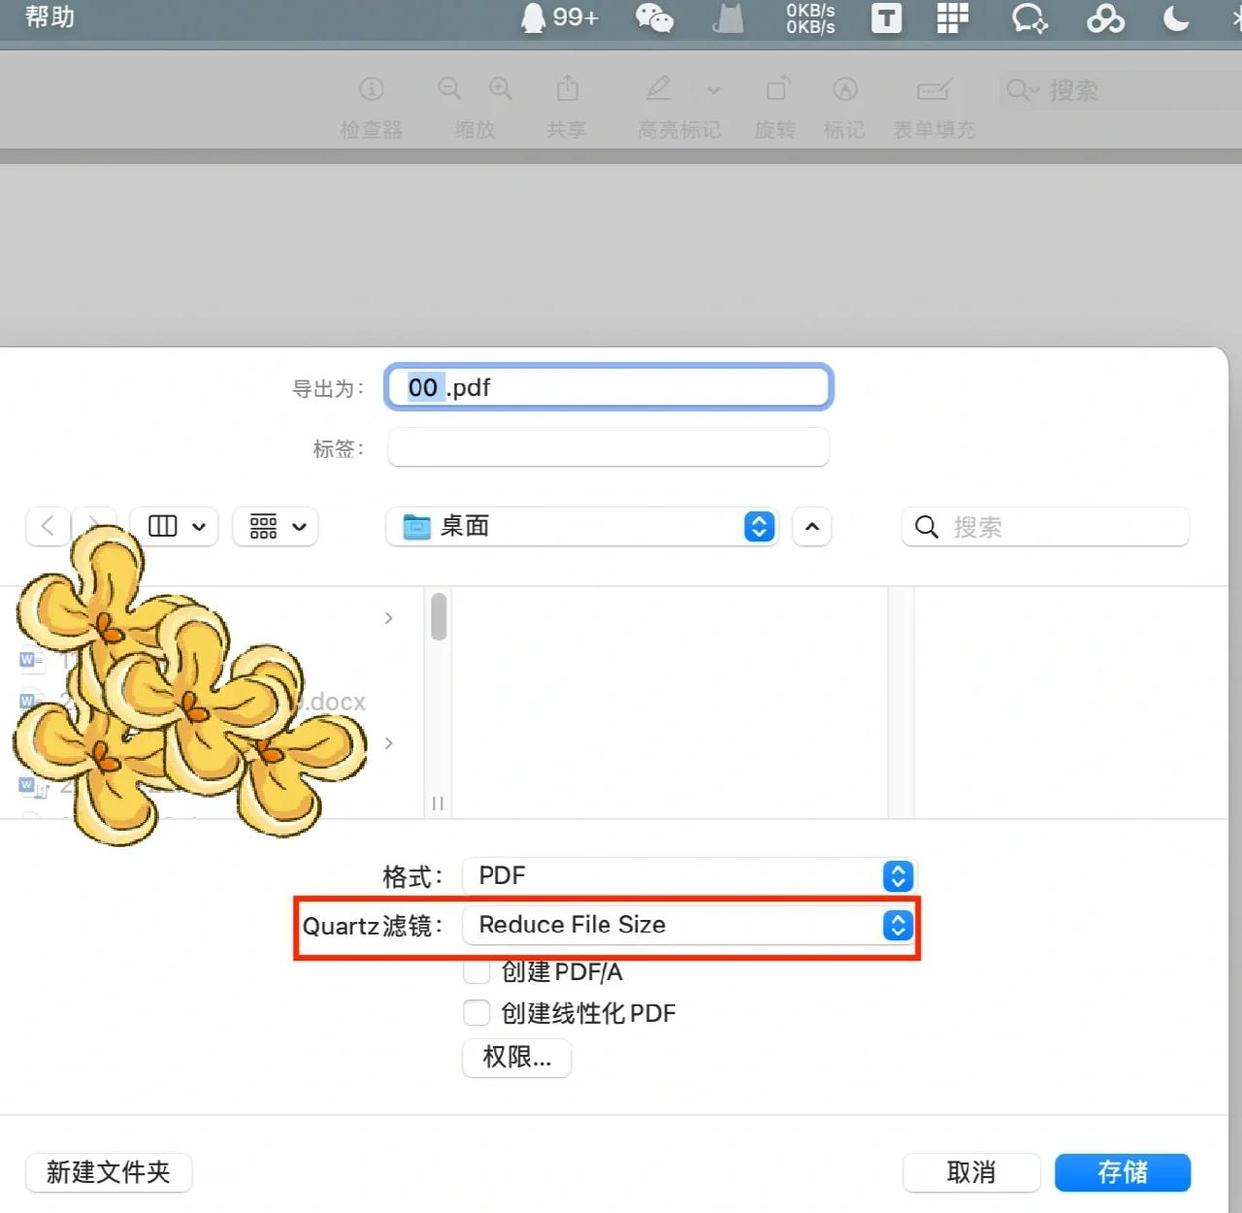Check the 创建线性化PDF option
This screenshot has width=1242, height=1213.
click(477, 1012)
